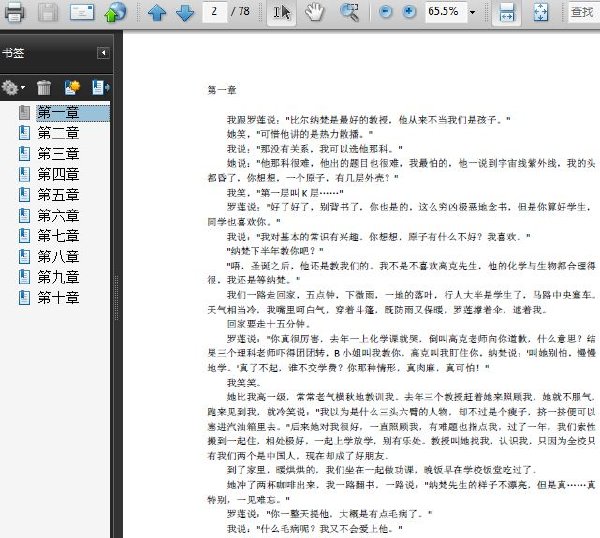Delete selected bookmark with trash icon

pyautogui.click(x=44, y=88)
